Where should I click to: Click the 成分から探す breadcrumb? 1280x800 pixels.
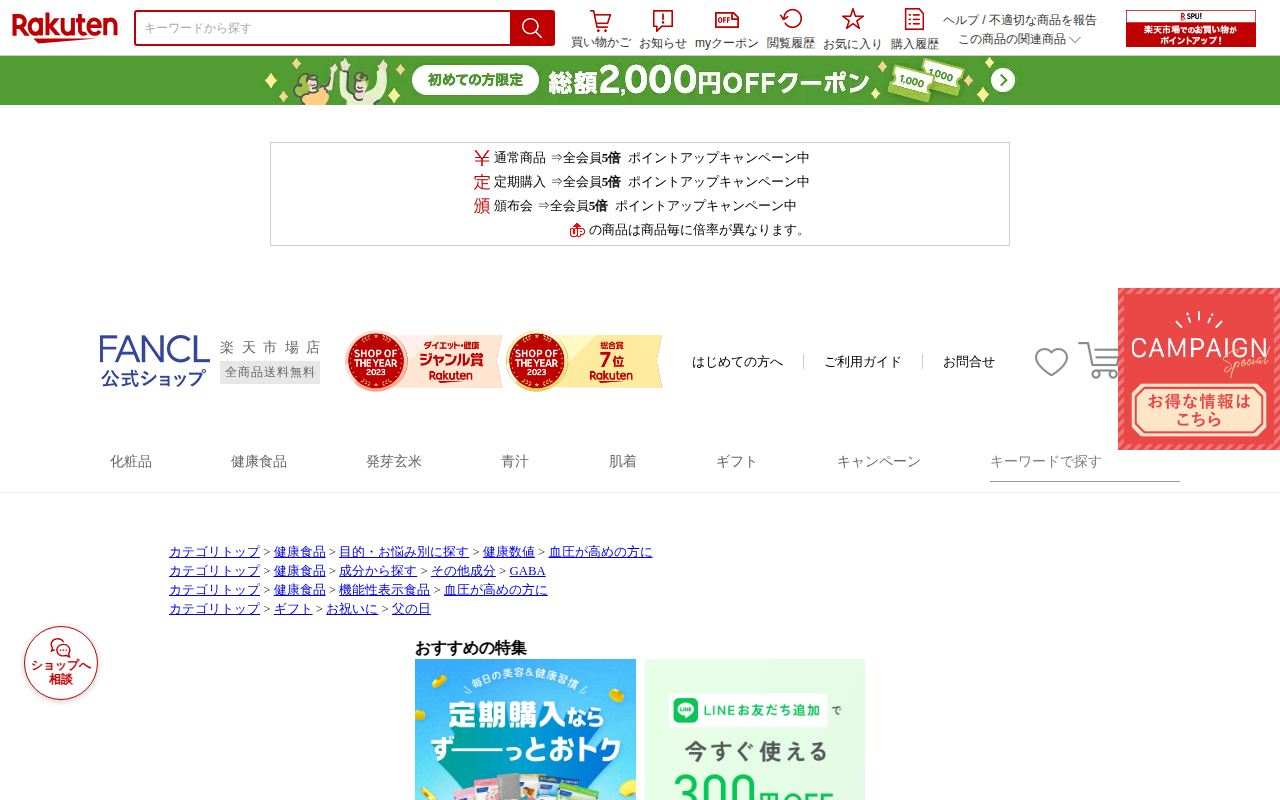[378, 571]
